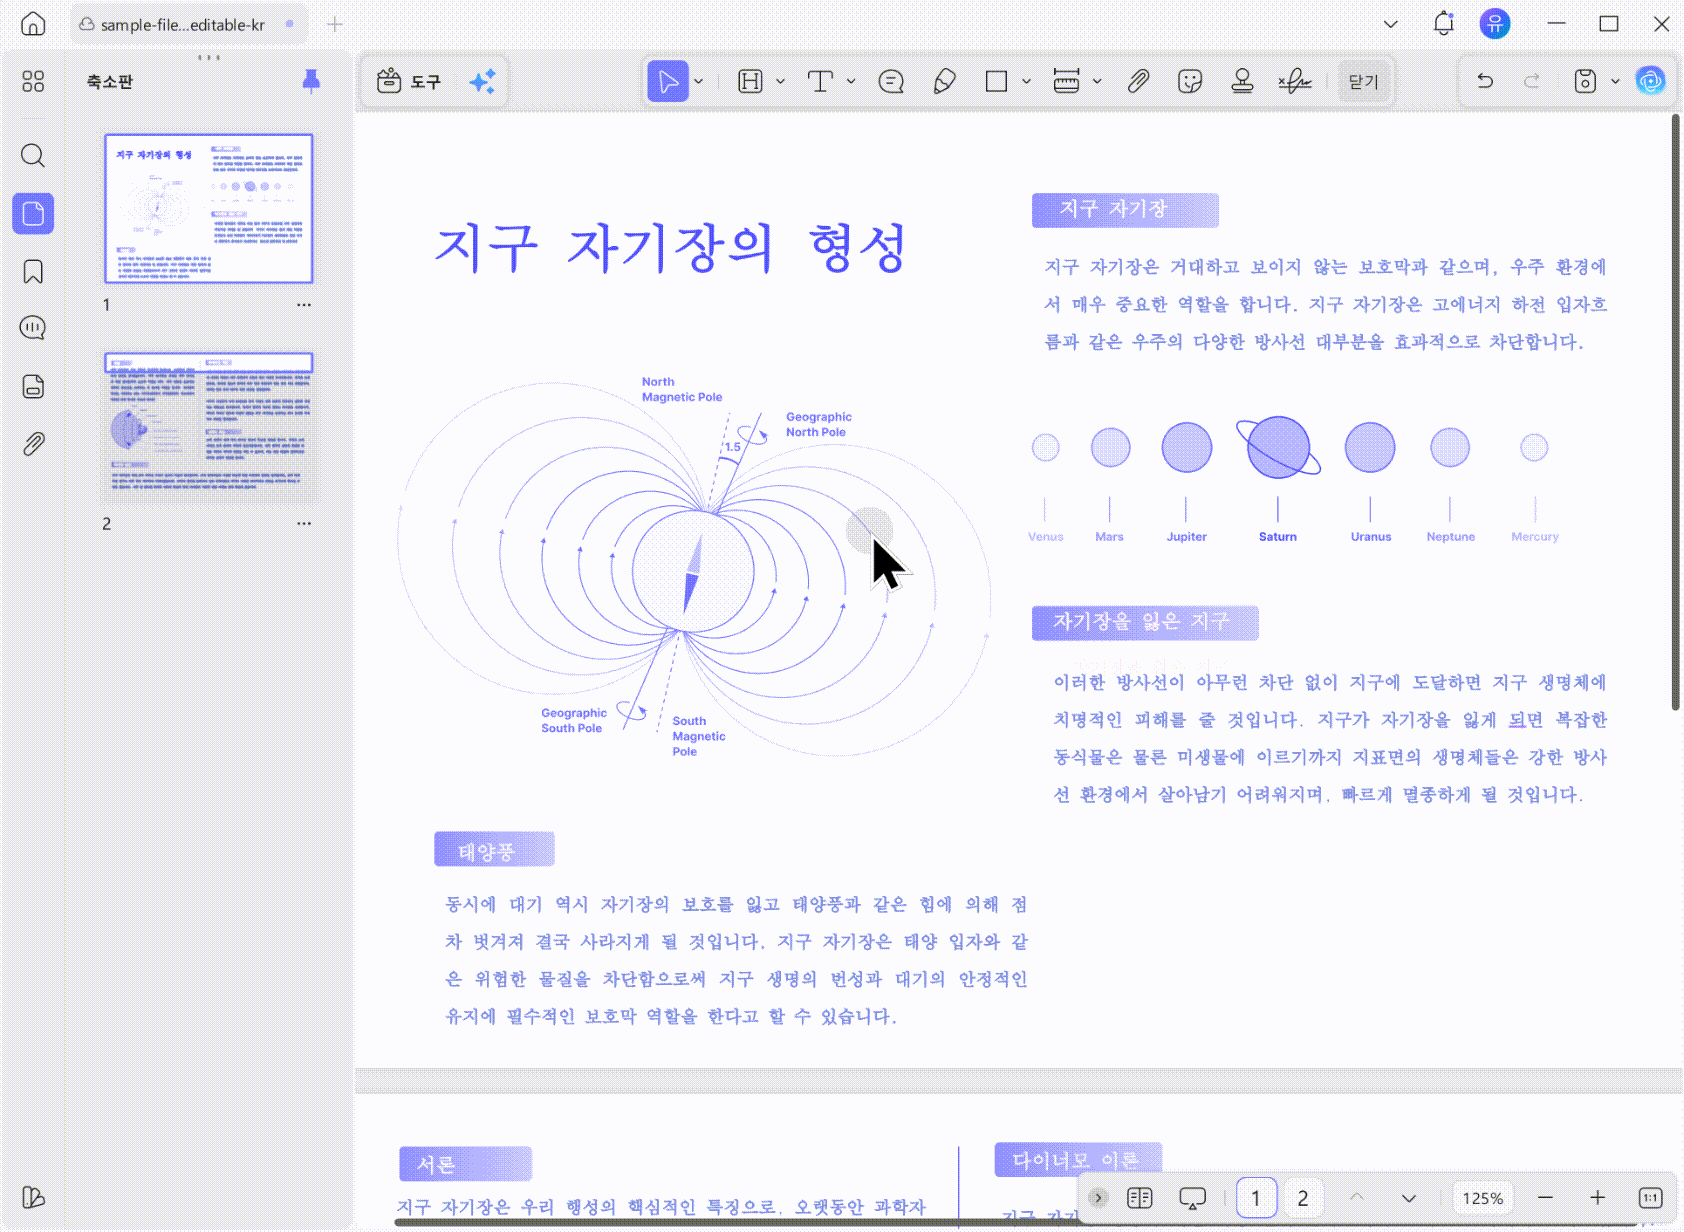Open the comments panel
Viewport: 1684px width, 1232px height.
click(x=33, y=328)
